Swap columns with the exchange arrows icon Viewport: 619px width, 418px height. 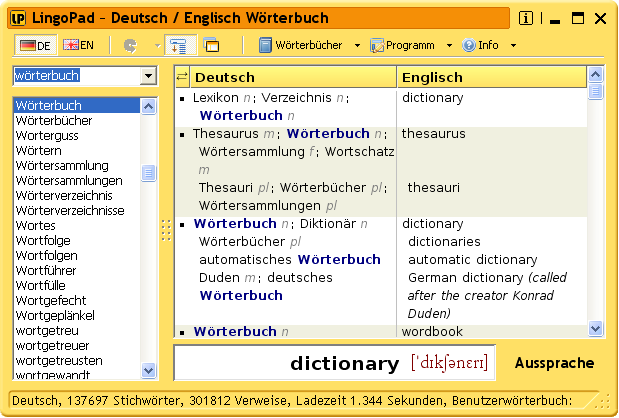coord(182,77)
